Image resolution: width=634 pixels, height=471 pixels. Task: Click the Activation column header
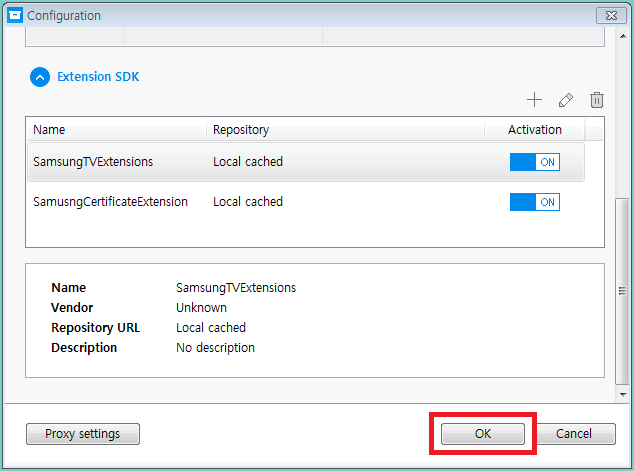coord(534,130)
